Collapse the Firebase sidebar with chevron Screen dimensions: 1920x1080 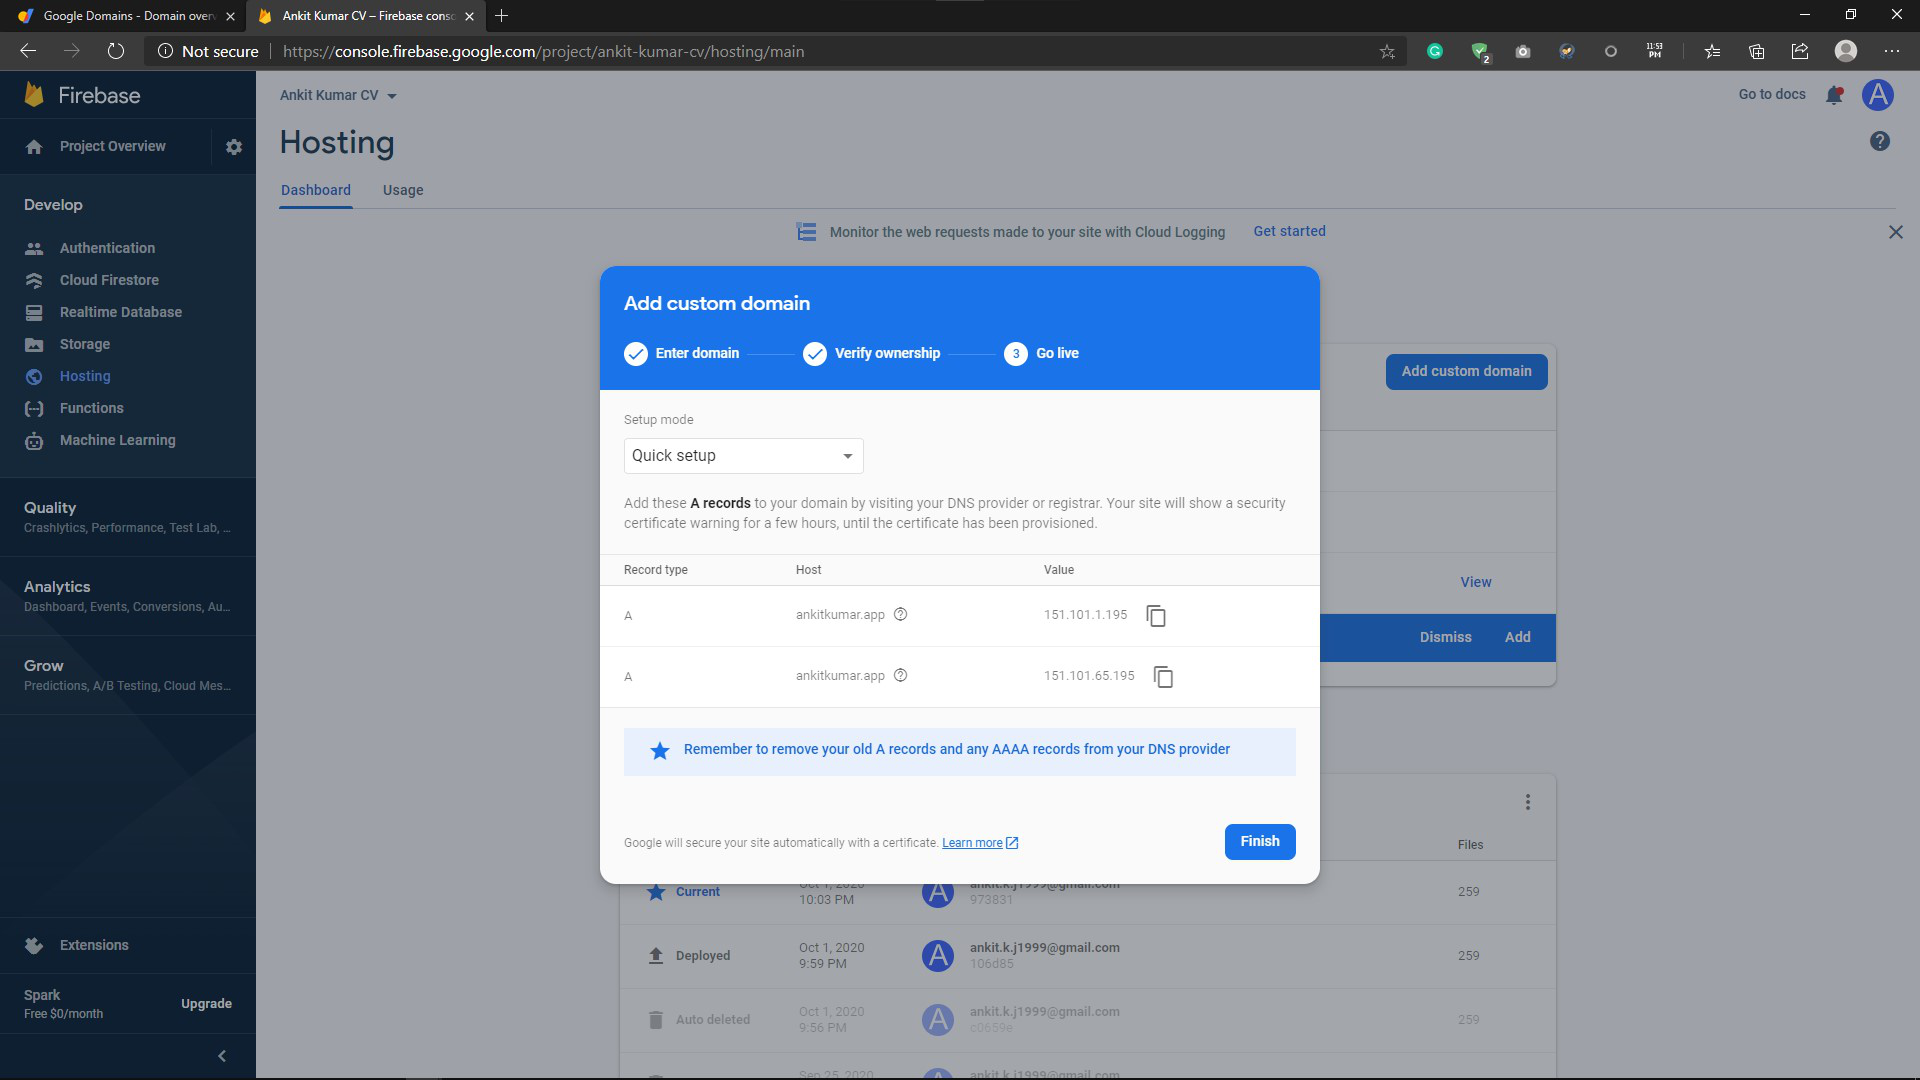pos(222,1056)
